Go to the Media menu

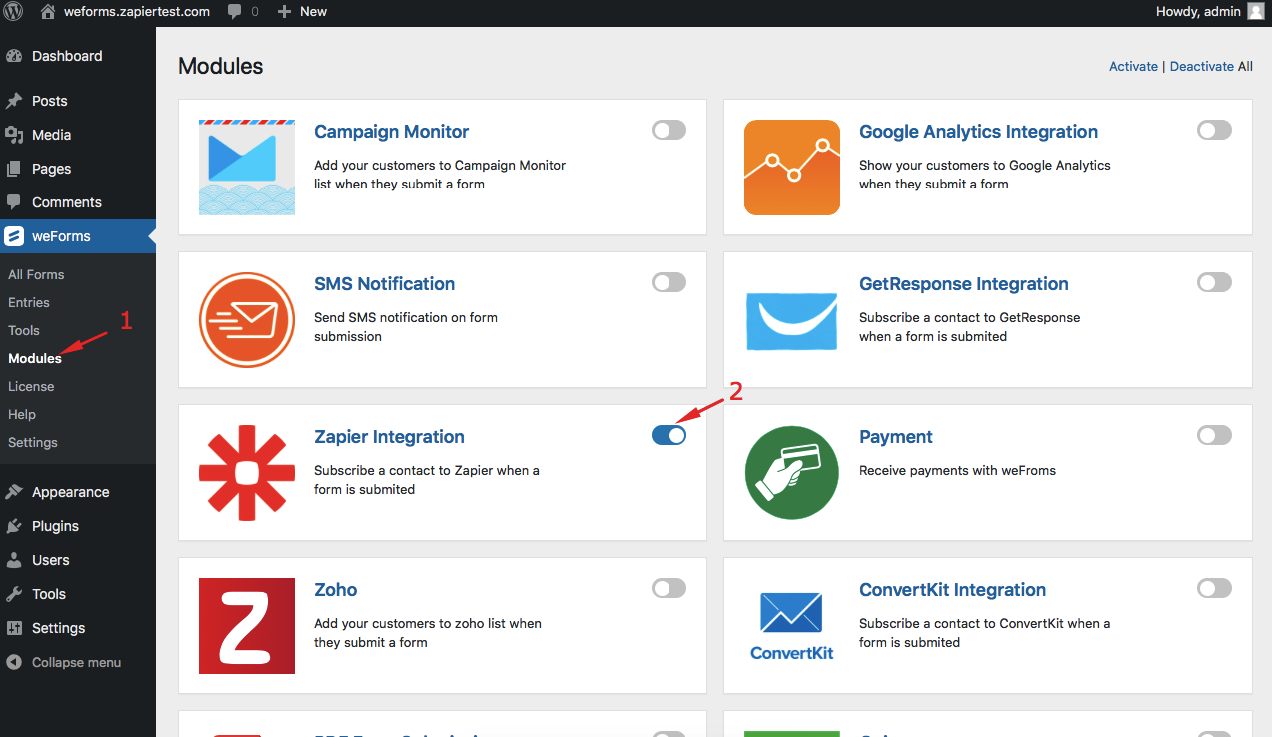pyautogui.click(x=78, y=135)
